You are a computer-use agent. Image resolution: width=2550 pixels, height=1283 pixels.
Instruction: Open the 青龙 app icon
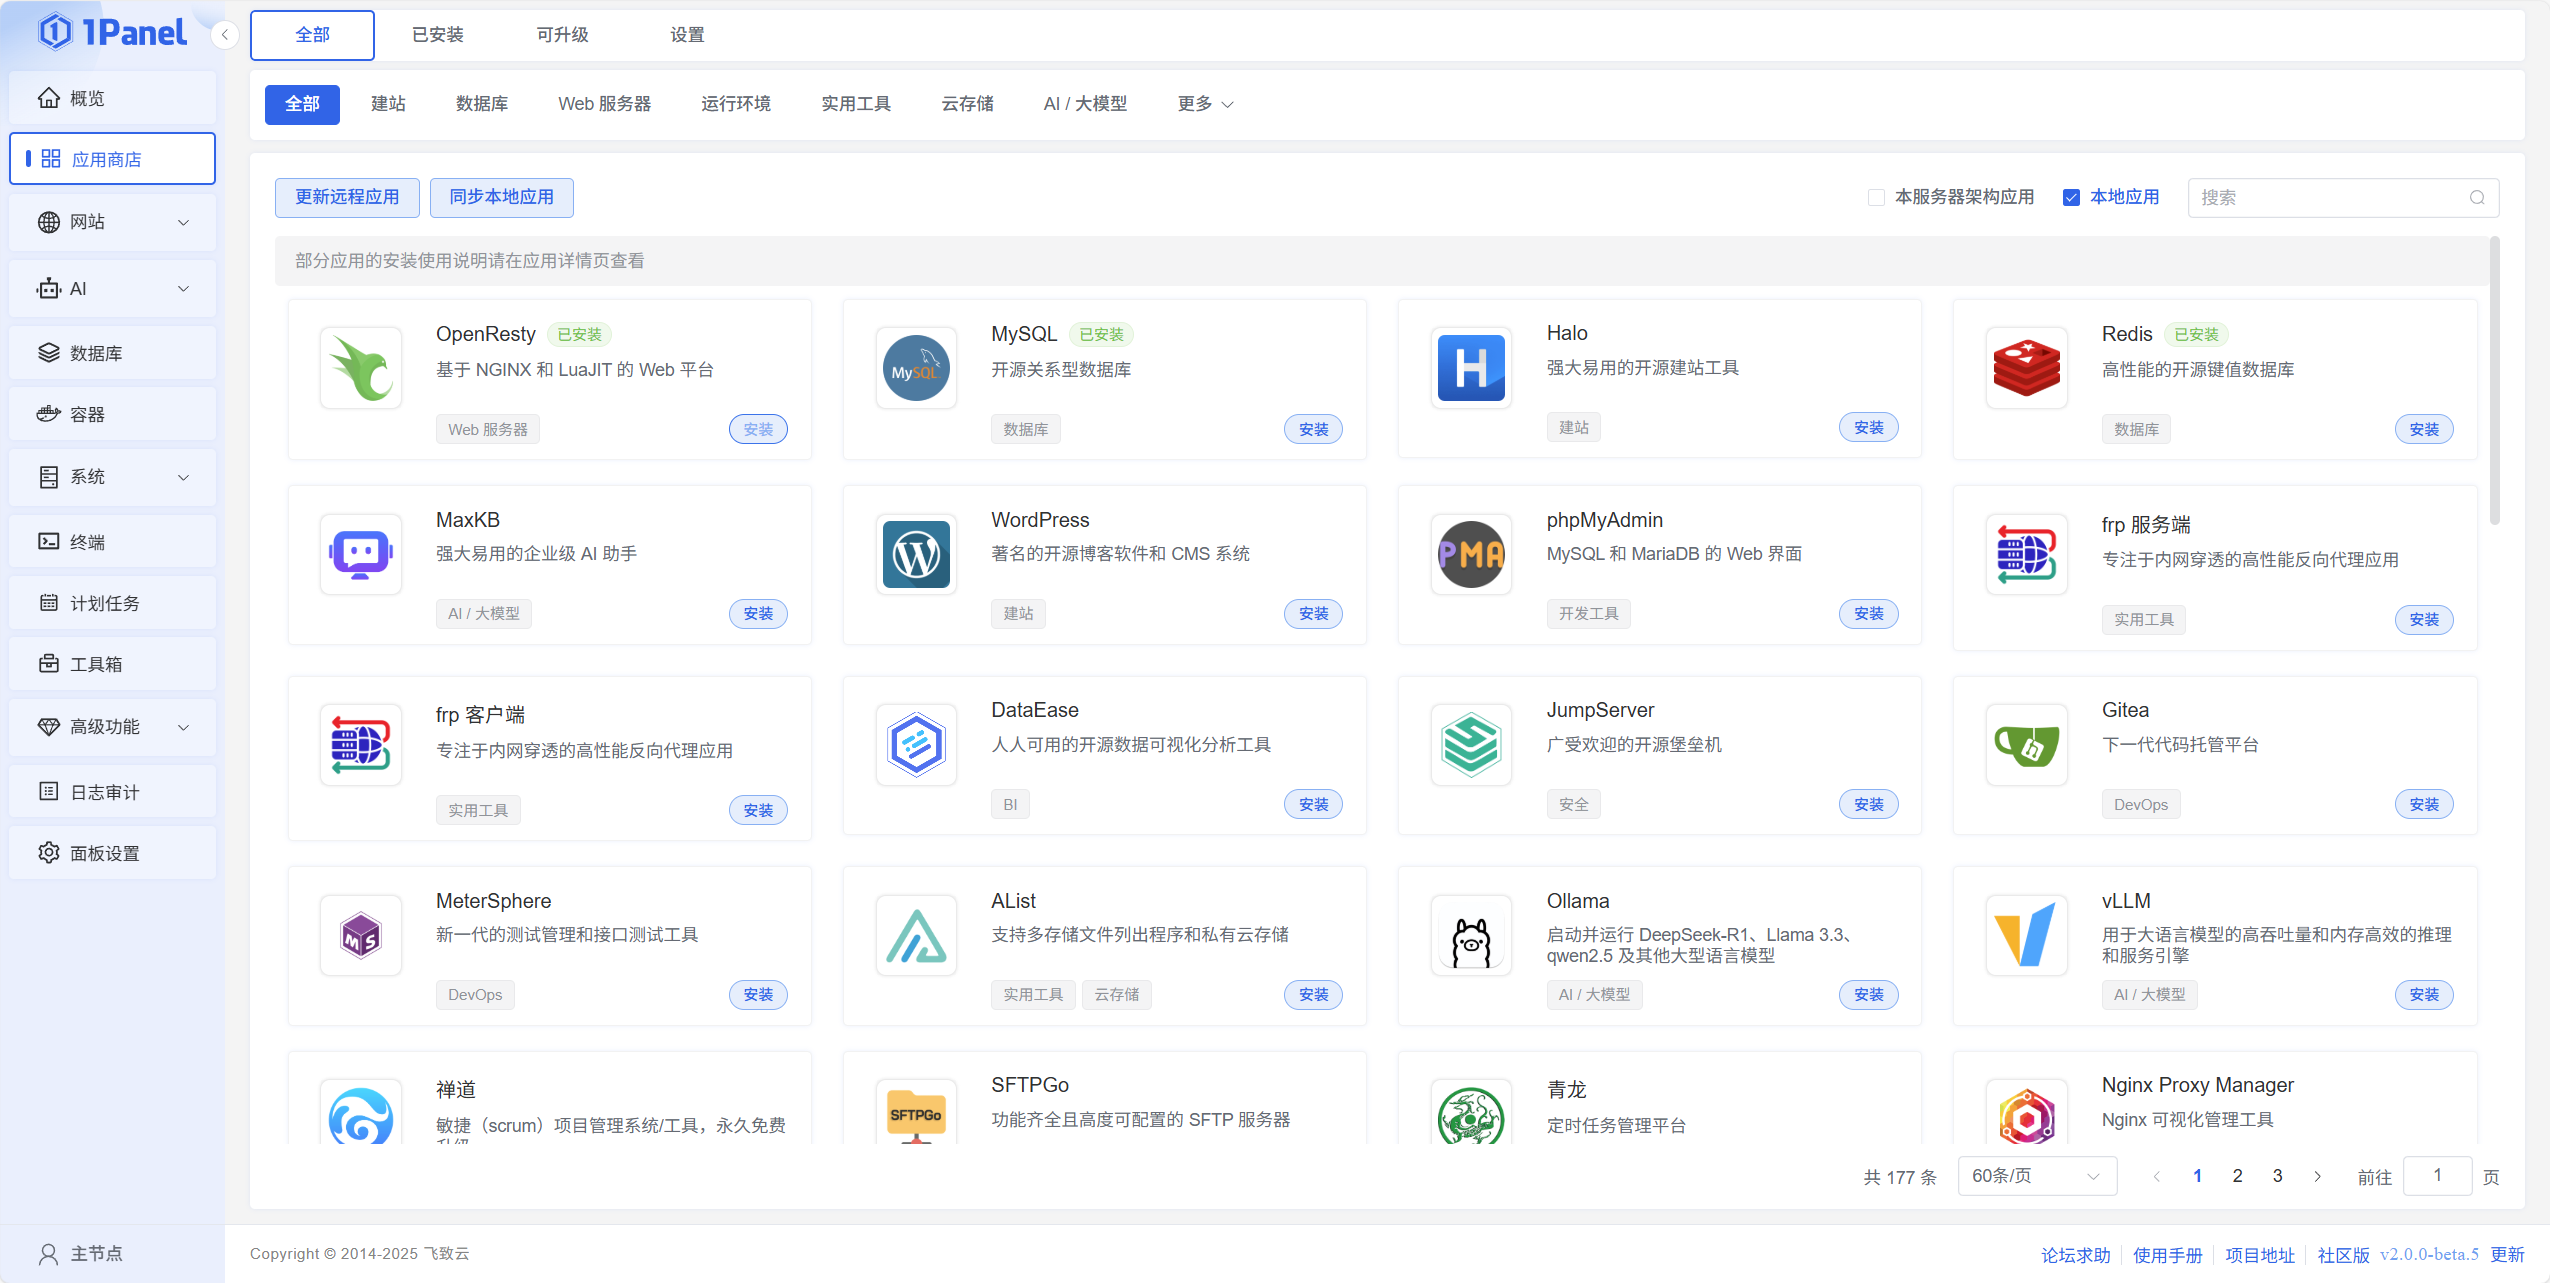click(x=1471, y=1113)
